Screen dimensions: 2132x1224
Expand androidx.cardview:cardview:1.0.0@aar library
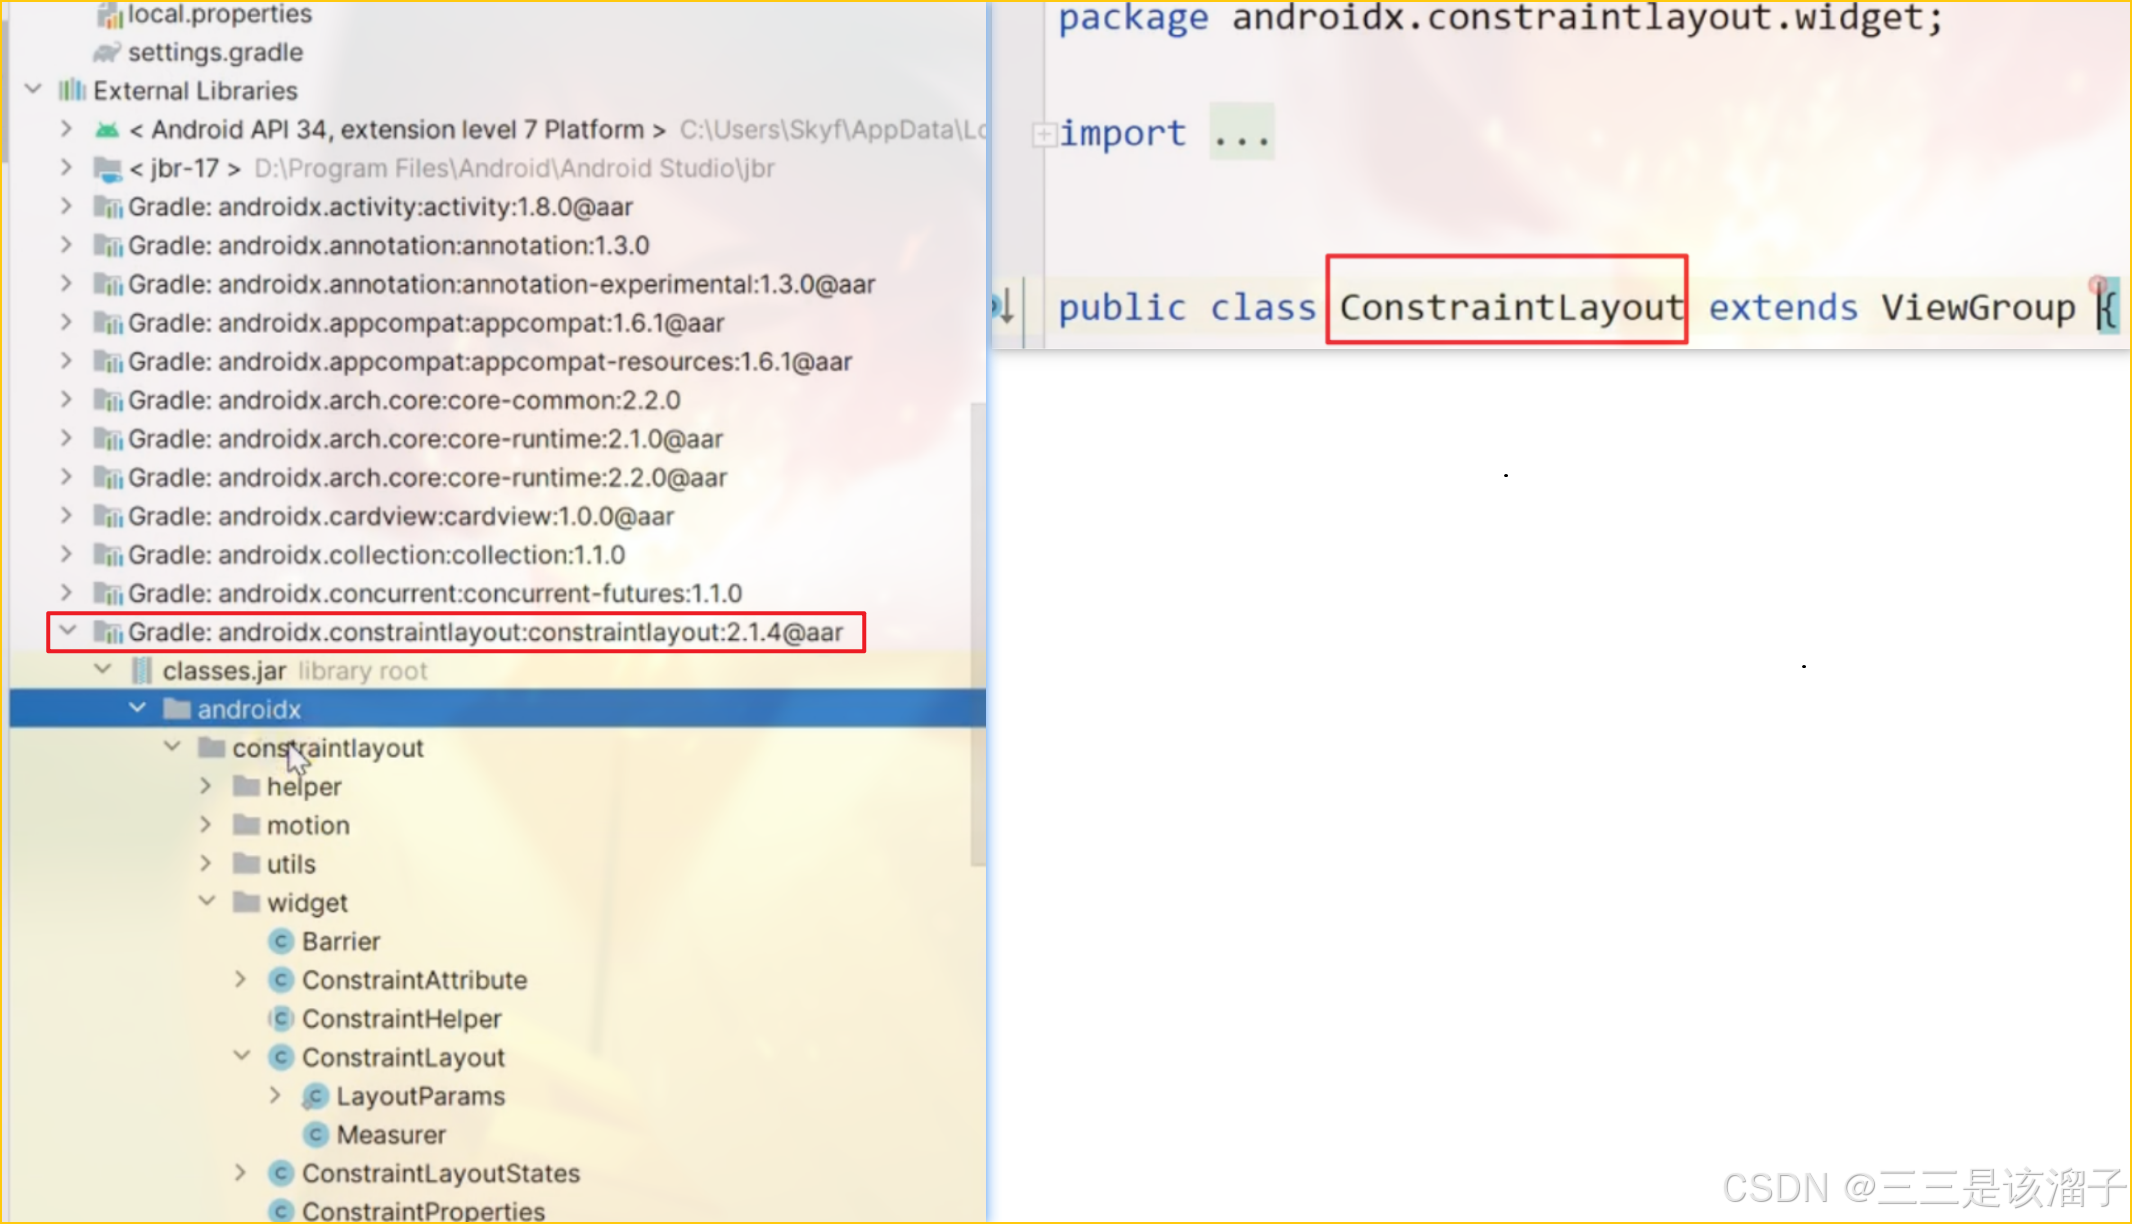click(66, 516)
